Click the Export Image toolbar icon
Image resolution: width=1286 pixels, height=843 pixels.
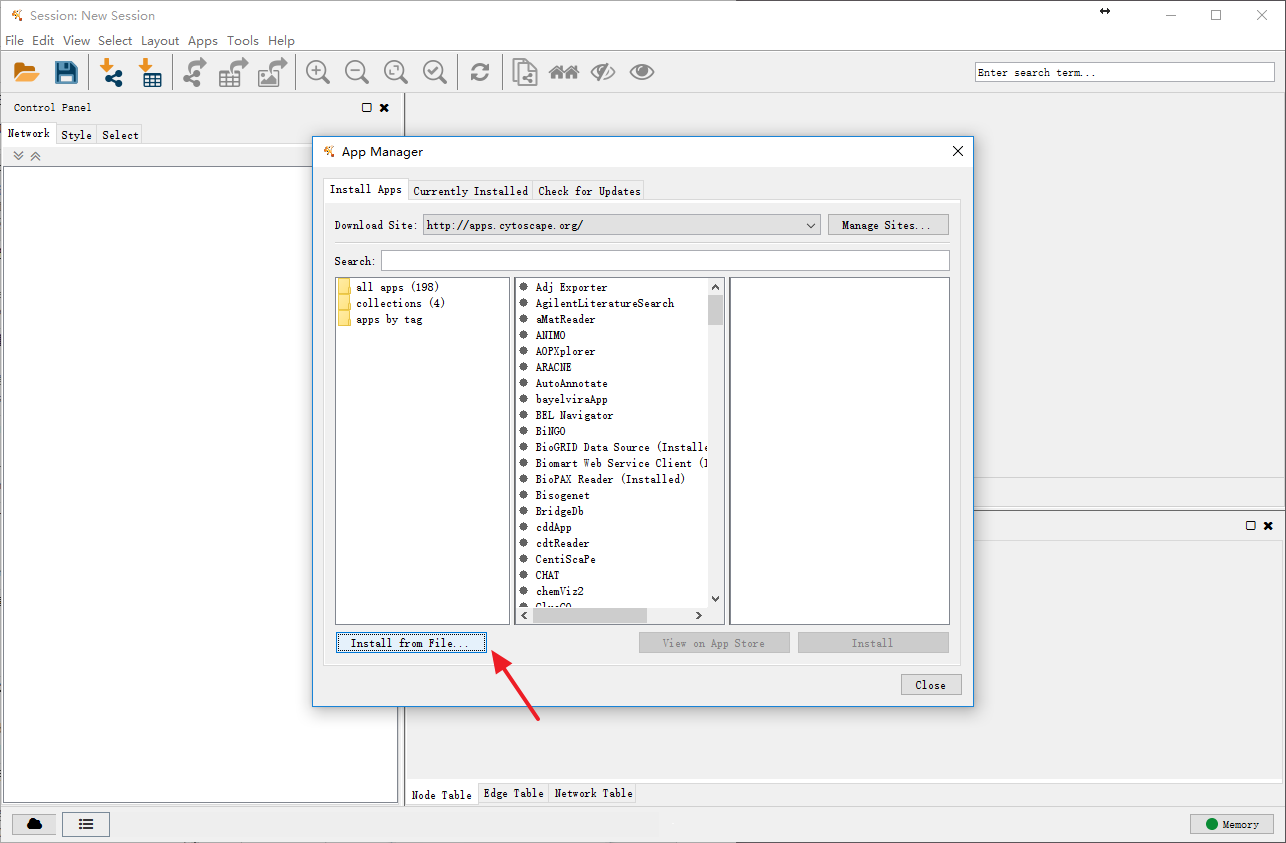pos(272,72)
